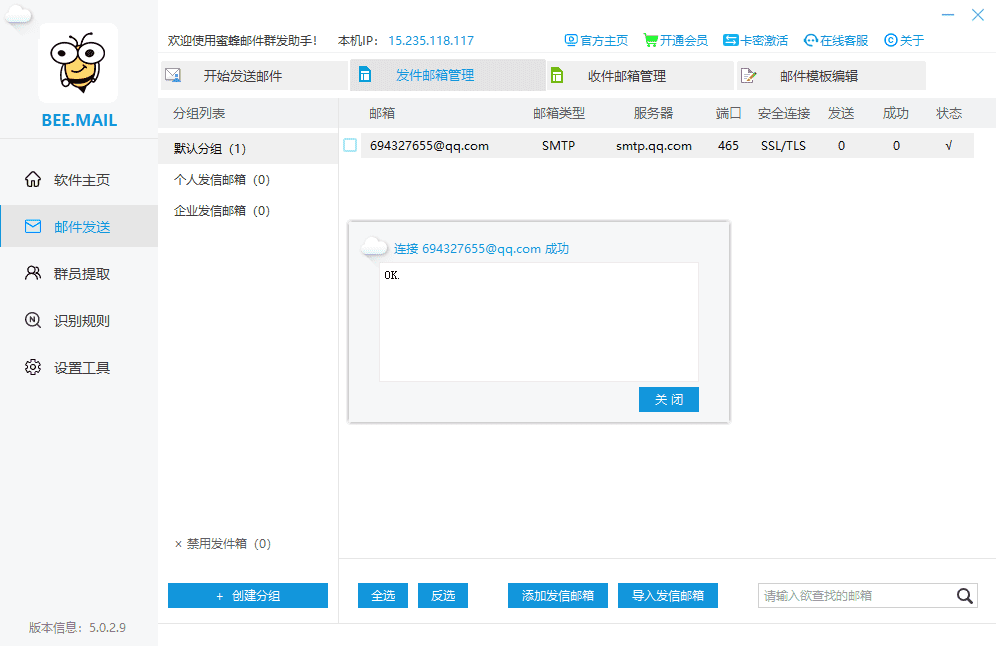Viewport: 996px width, 646px height.
Task: Click 邮箱类型 column header
Action: pyautogui.click(x=559, y=113)
